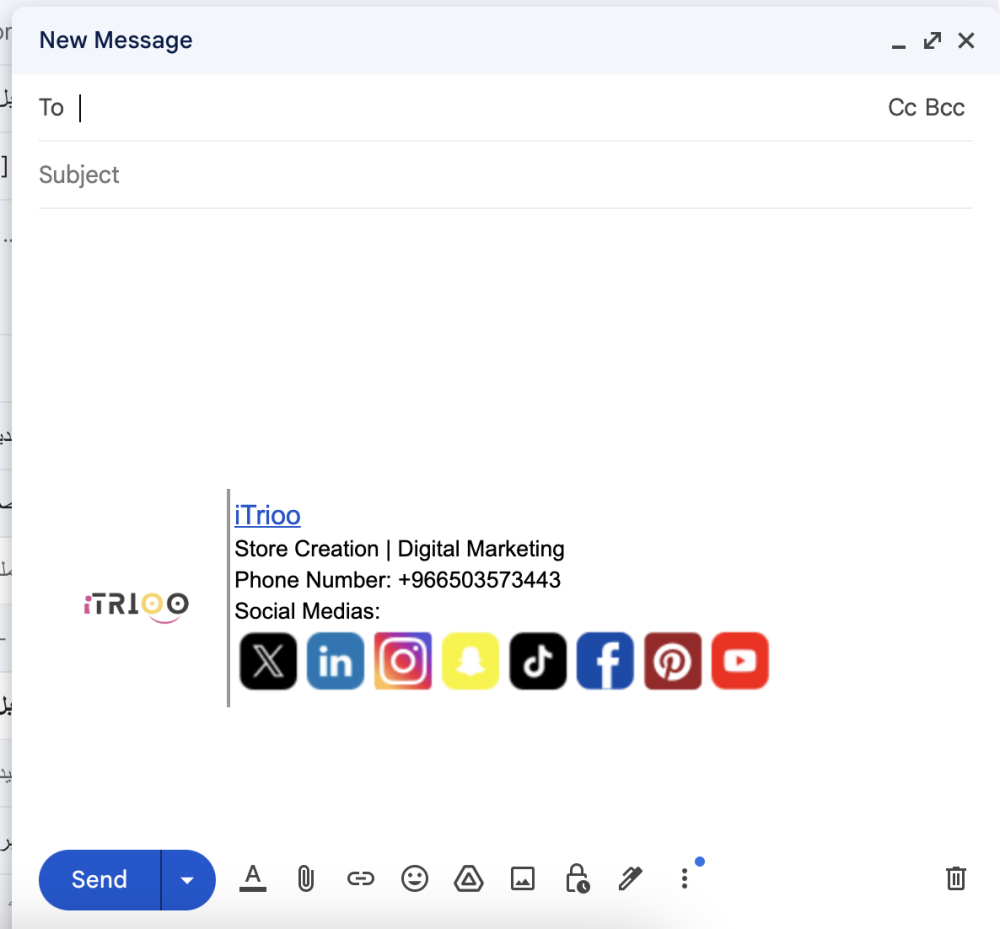Open send options dropdown arrow
This screenshot has width=1000, height=929.
click(188, 880)
